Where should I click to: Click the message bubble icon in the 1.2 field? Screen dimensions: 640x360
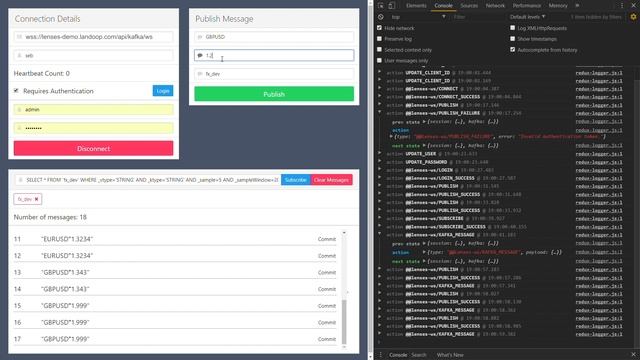200,56
